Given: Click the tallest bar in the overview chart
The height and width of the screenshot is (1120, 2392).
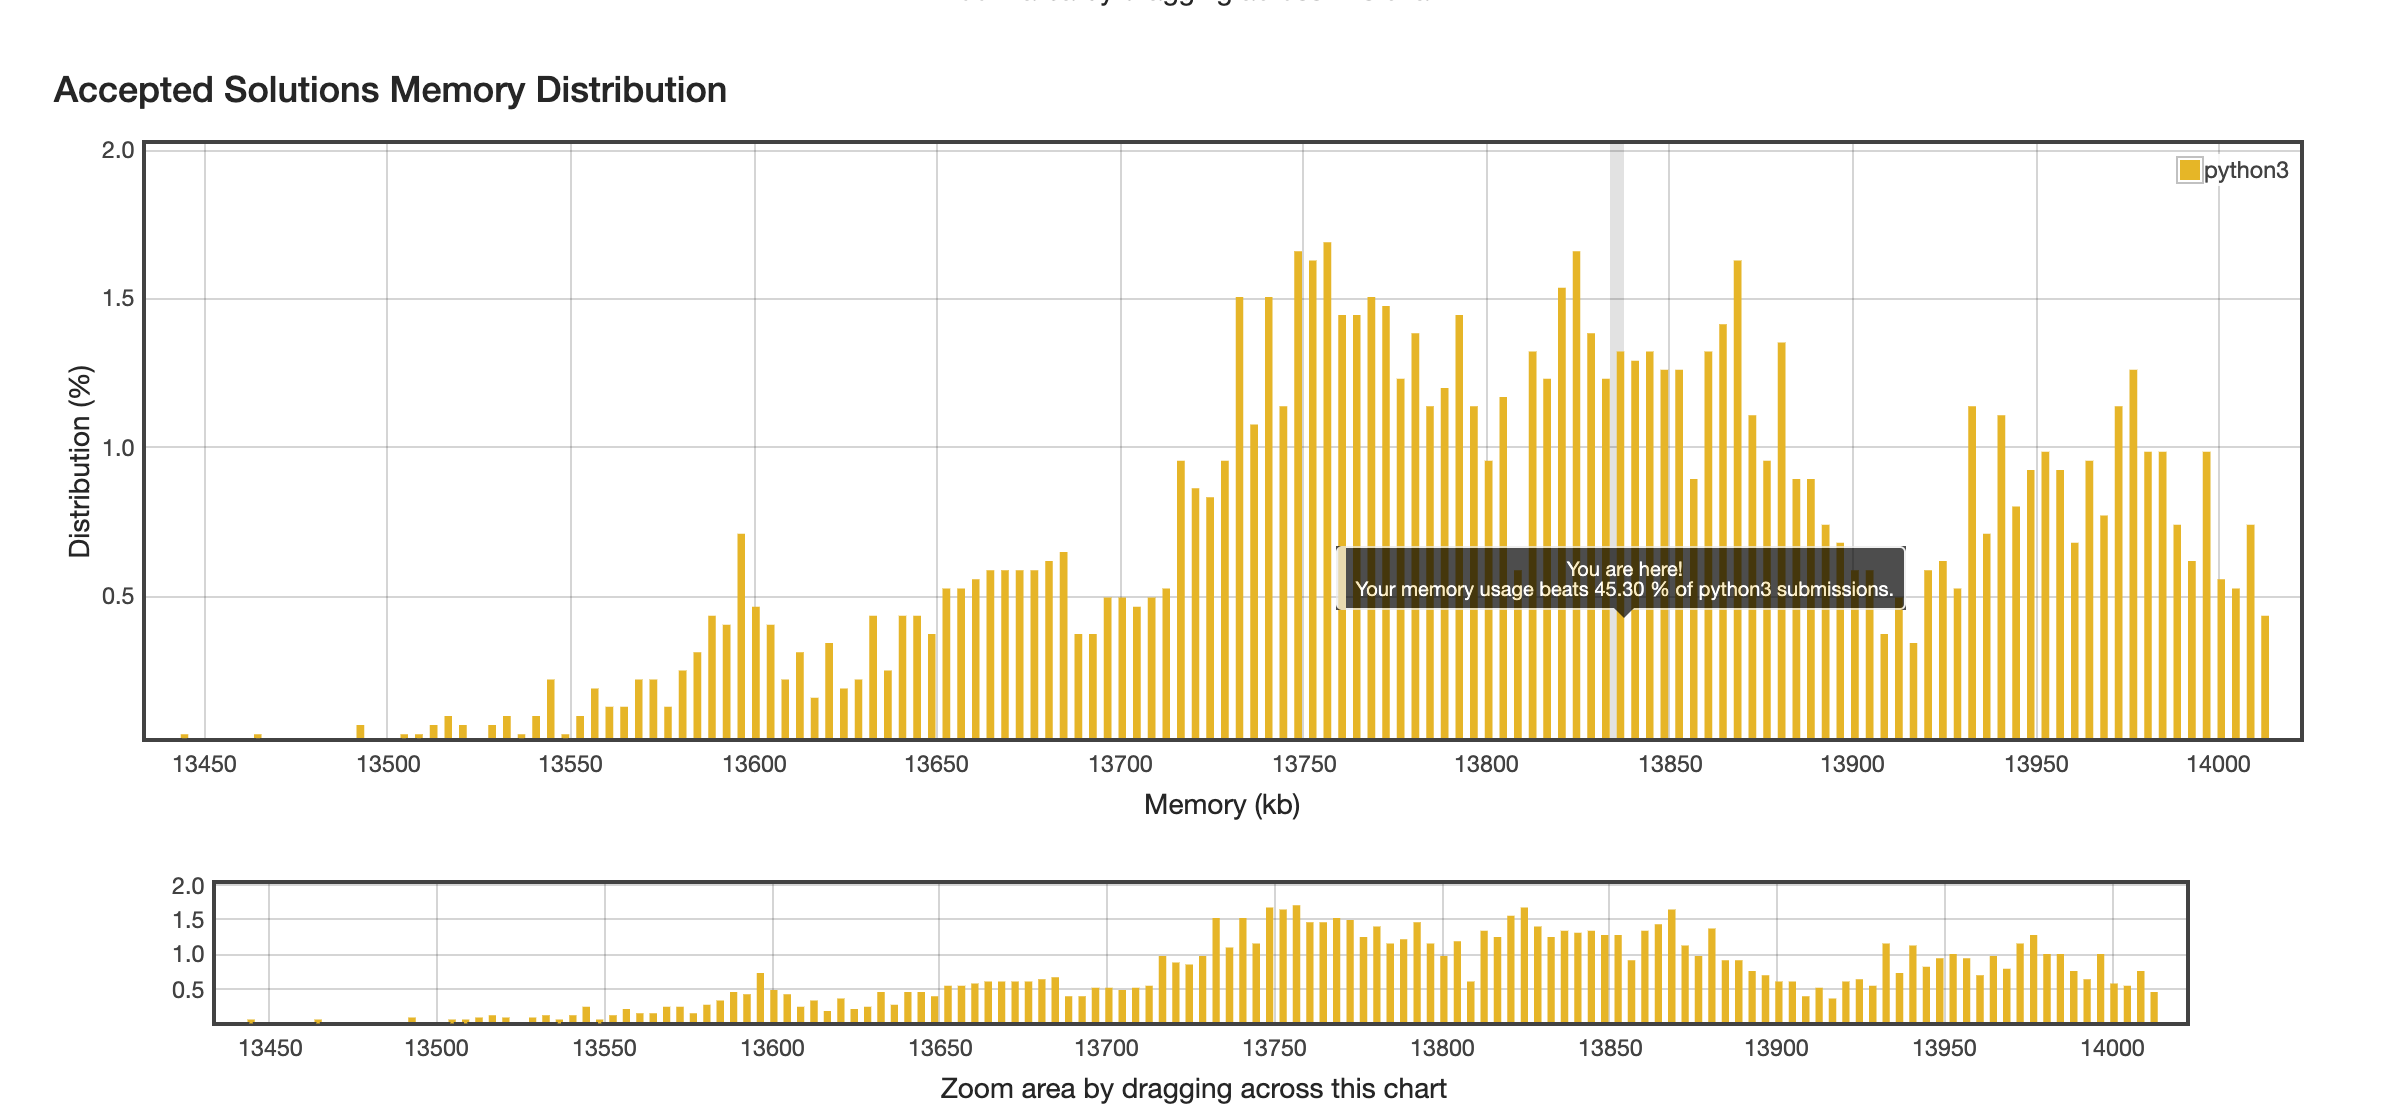Looking at the screenshot, I should (1296, 963).
